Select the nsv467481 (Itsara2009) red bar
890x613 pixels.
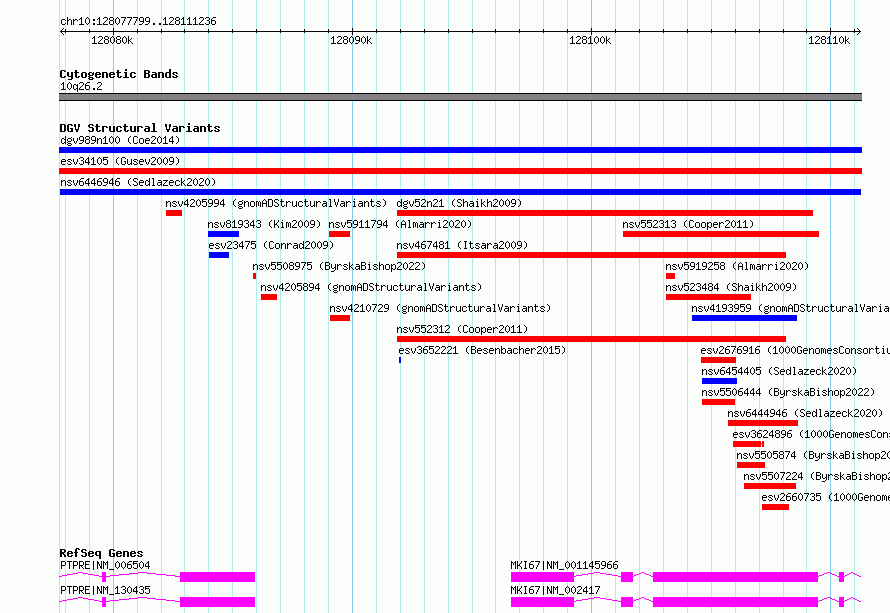coord(591,255)
